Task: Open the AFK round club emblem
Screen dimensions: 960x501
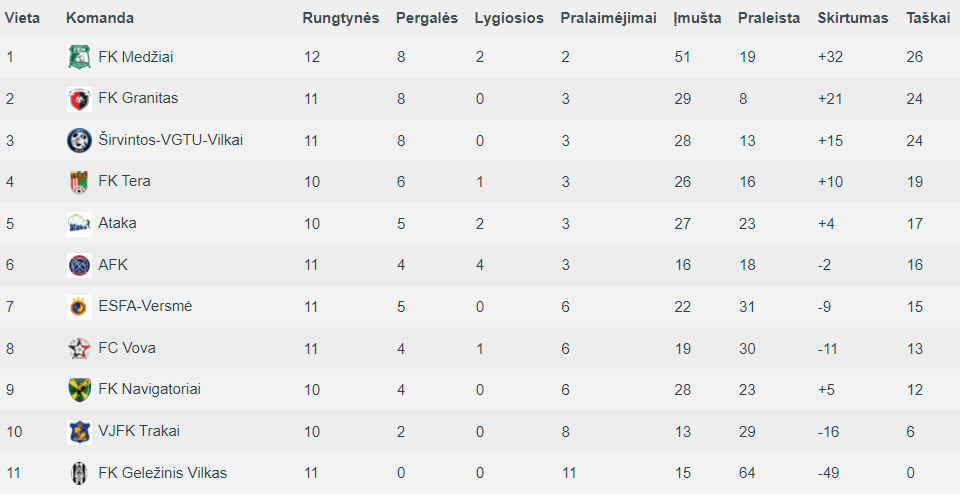Action: coord(79,265)
